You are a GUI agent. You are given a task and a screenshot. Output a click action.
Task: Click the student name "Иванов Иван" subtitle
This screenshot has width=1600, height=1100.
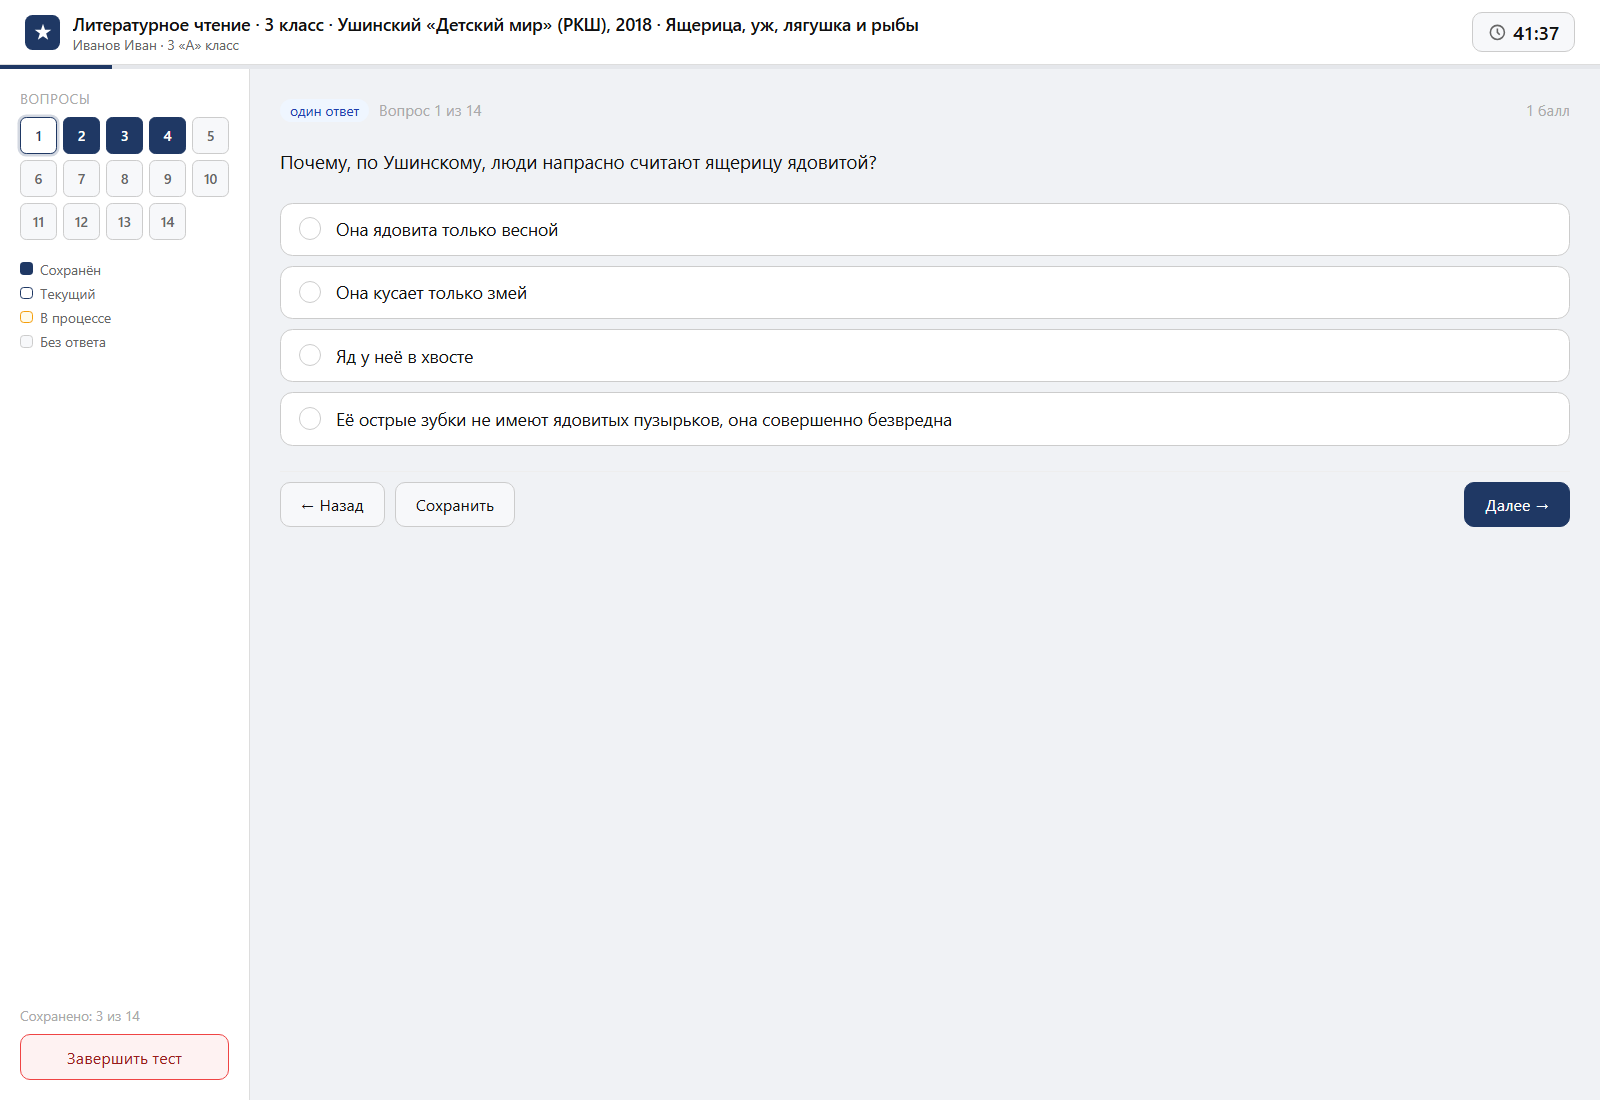click(156, 46)
